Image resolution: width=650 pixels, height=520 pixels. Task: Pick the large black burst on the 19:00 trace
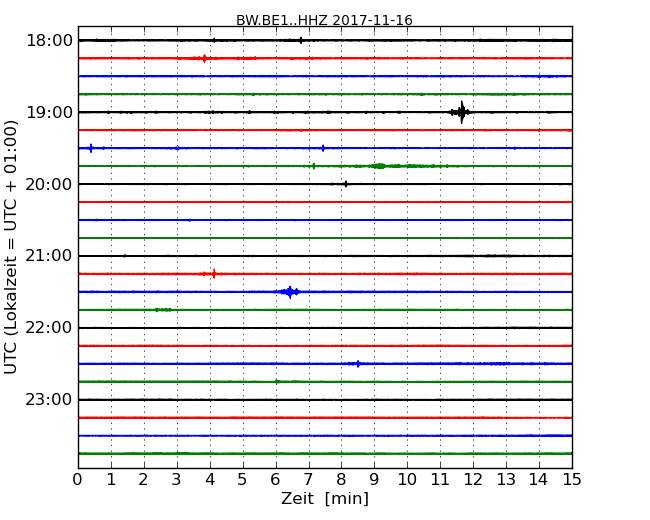pyautogui.click(x=461, y=112)
